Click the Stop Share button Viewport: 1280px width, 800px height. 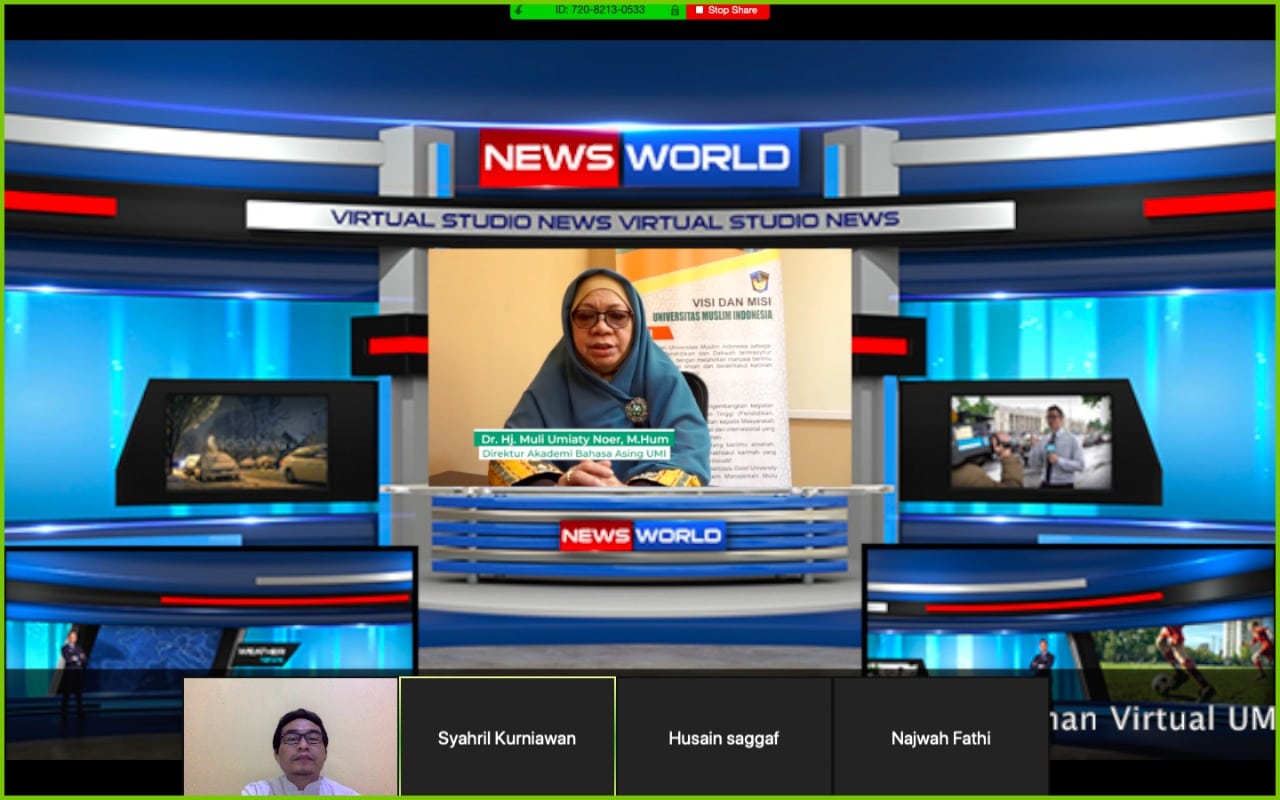(x=731, y=10)
